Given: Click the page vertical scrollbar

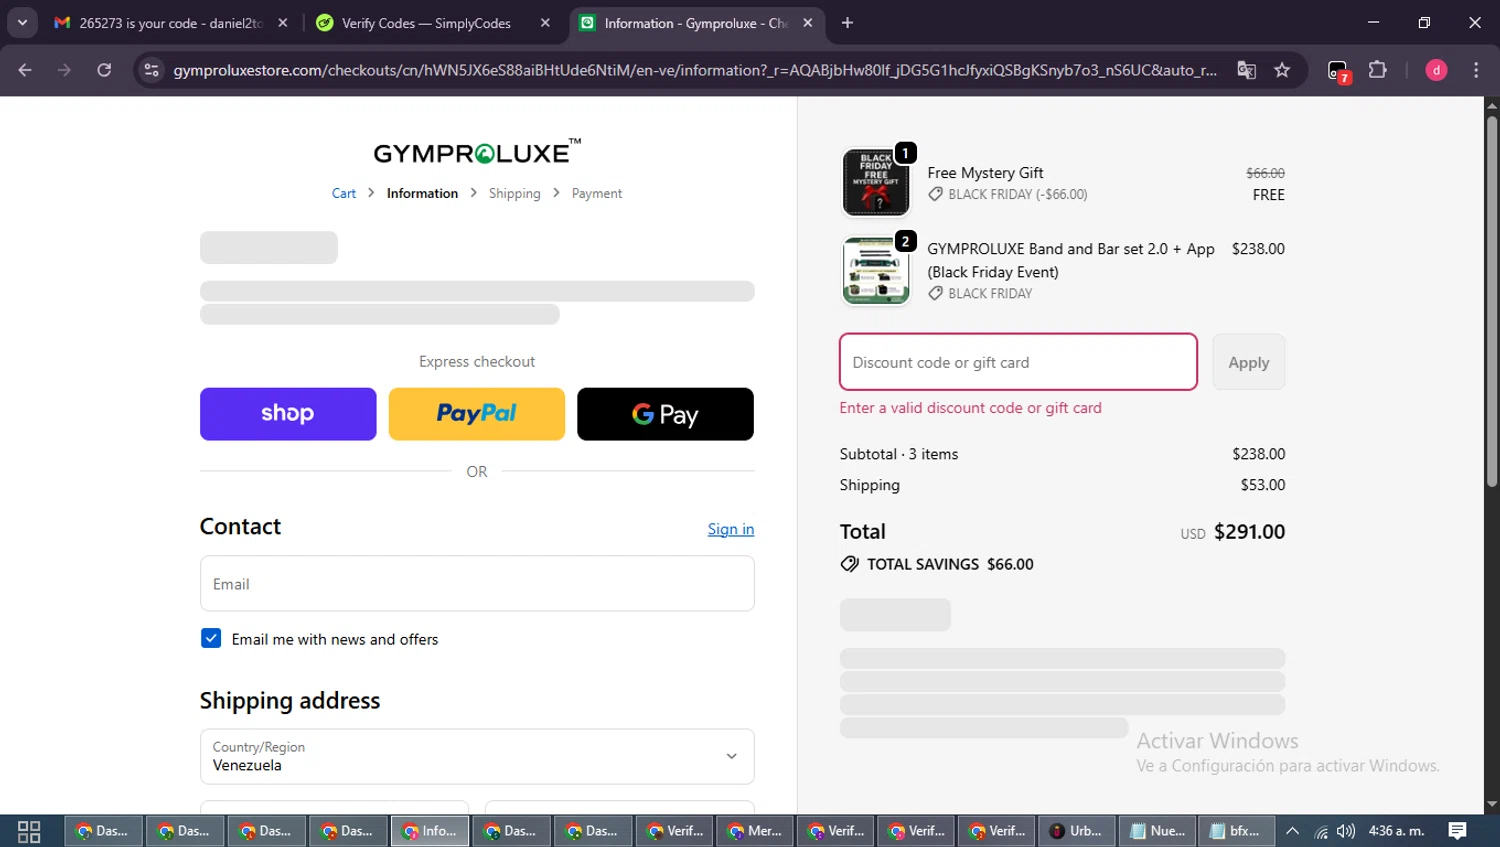Looking at the screenshot, I should point(1492,300).
